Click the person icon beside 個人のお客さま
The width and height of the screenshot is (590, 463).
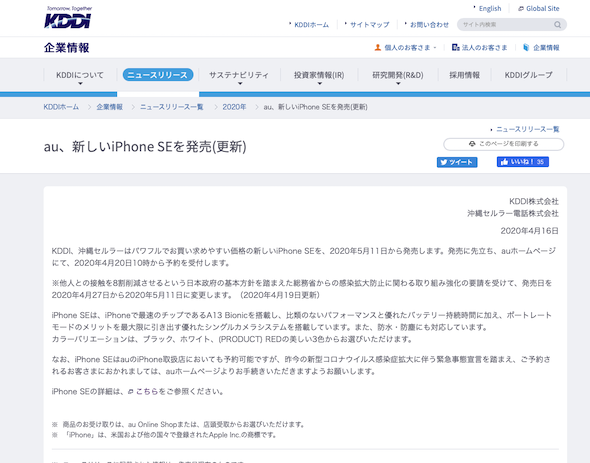pos(377,47)
